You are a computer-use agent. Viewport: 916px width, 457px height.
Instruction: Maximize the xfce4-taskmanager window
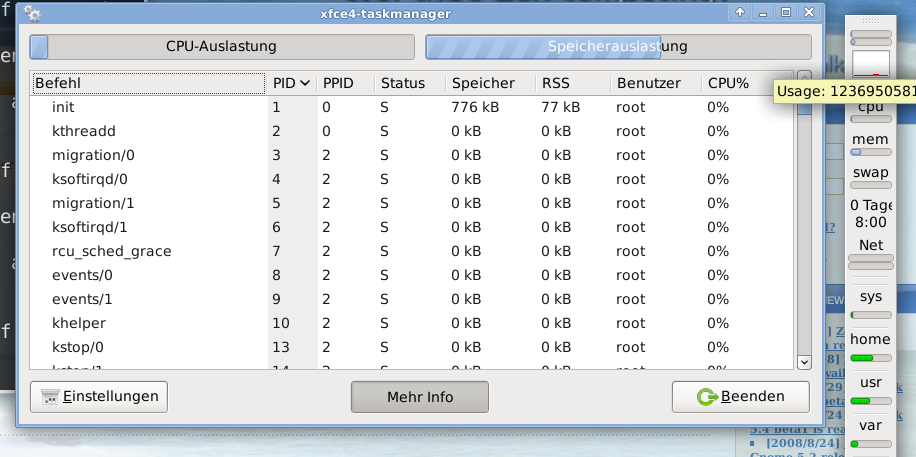(786, 13)
